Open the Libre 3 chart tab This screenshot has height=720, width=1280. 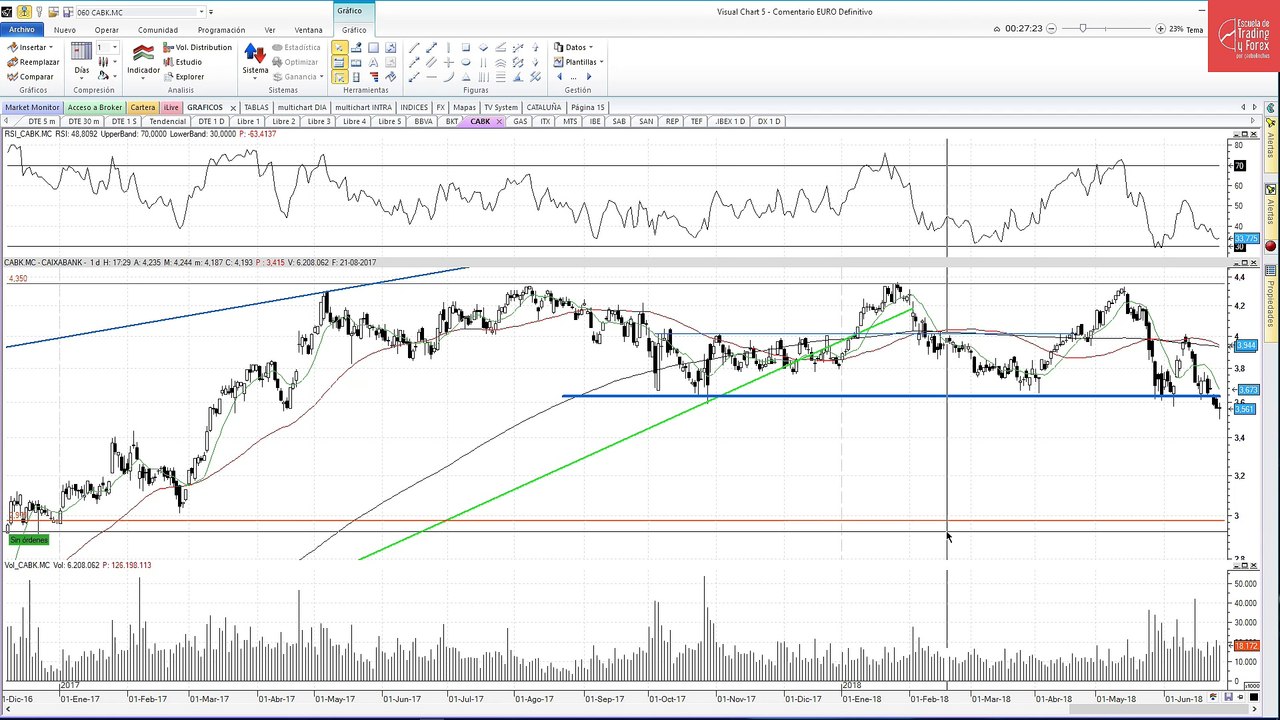tap(319, 121)
